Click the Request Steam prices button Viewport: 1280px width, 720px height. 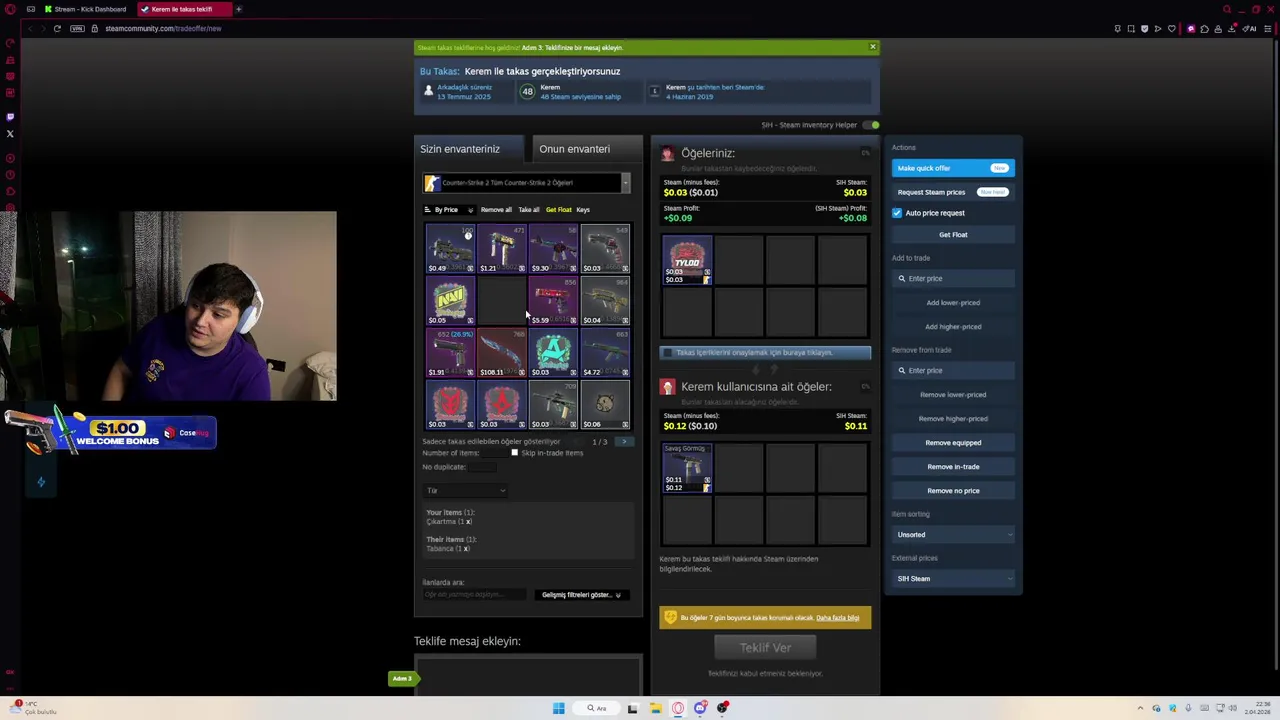953,192
